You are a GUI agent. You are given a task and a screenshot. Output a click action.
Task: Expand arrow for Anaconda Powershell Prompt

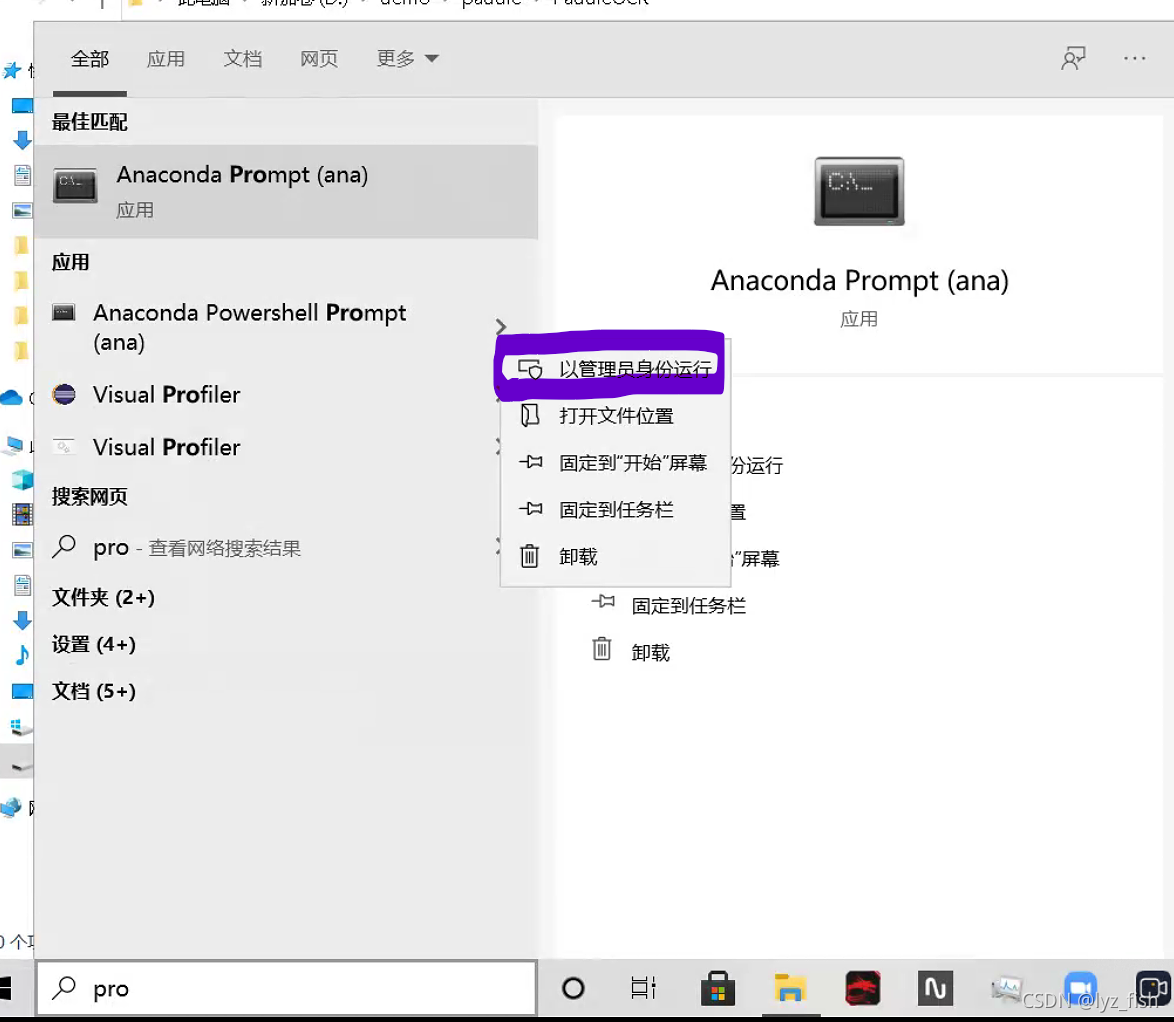point(501,327)
